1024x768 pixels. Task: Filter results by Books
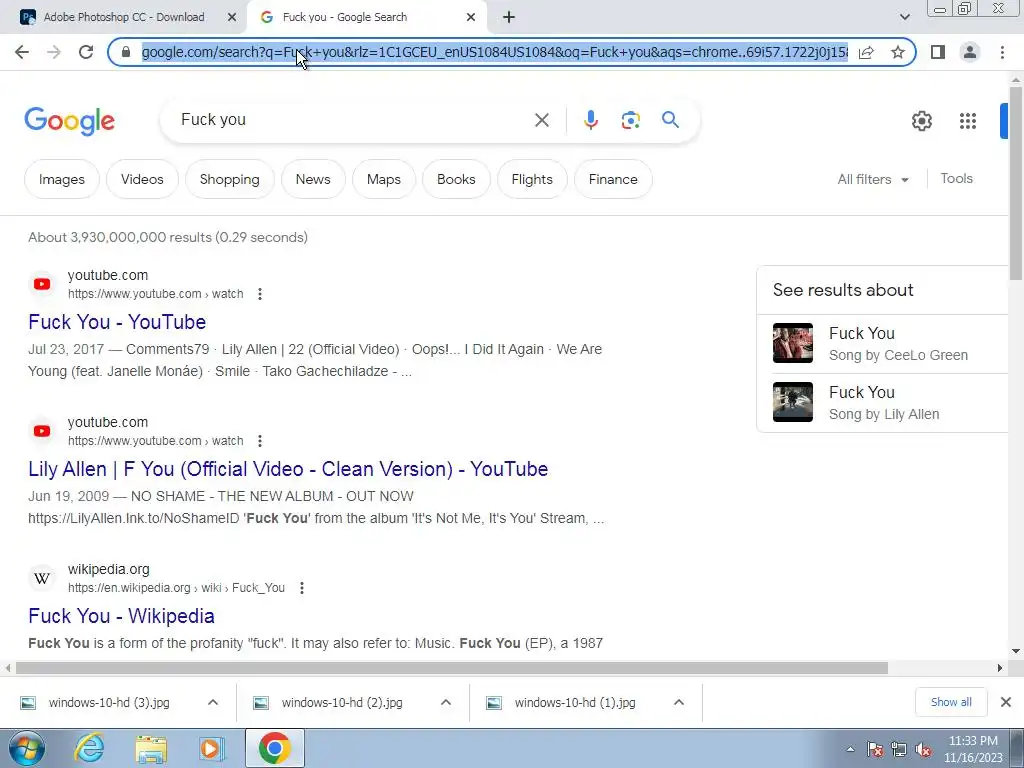click(456, 179)
